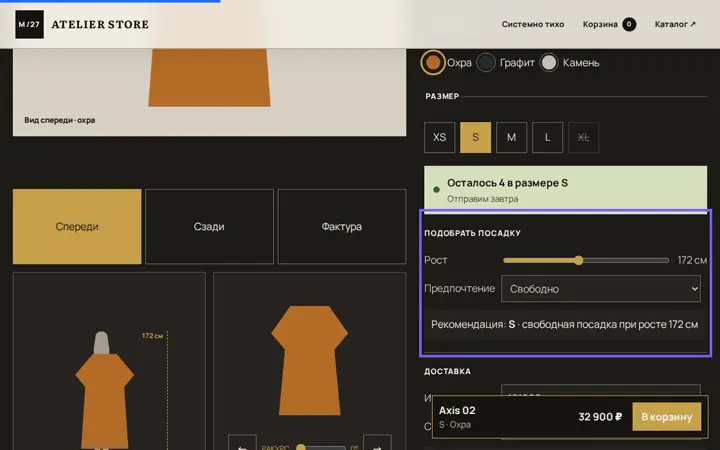Click the recommendation text for size S
This screenshot has width=720, height=450.
point(564,325)
